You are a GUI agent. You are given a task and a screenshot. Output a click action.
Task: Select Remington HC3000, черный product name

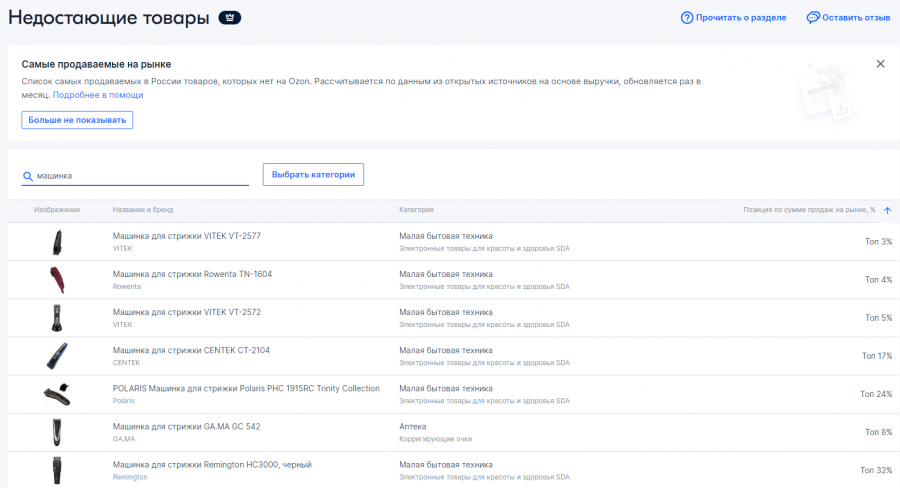pyautogui.click(x=212, y=464)
